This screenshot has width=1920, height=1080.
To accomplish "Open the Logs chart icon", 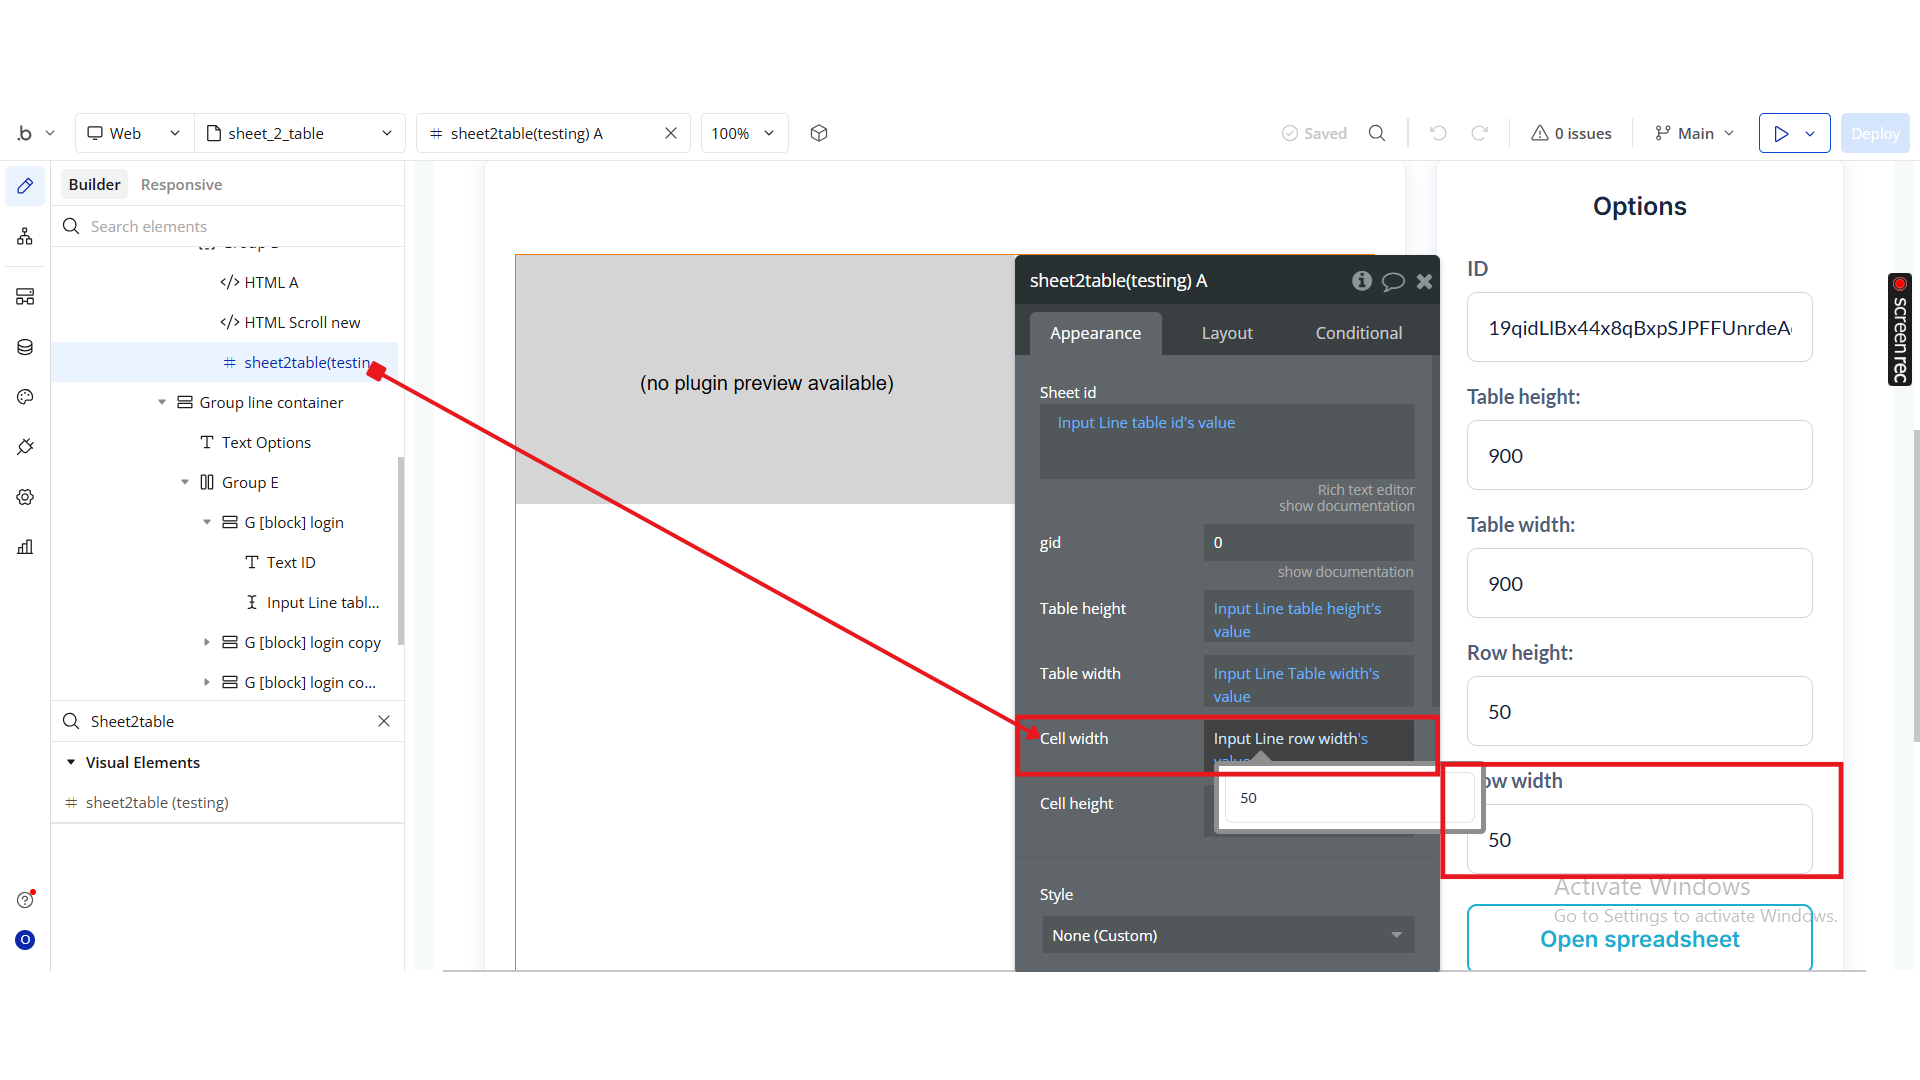I will click(x=25, y=547).
